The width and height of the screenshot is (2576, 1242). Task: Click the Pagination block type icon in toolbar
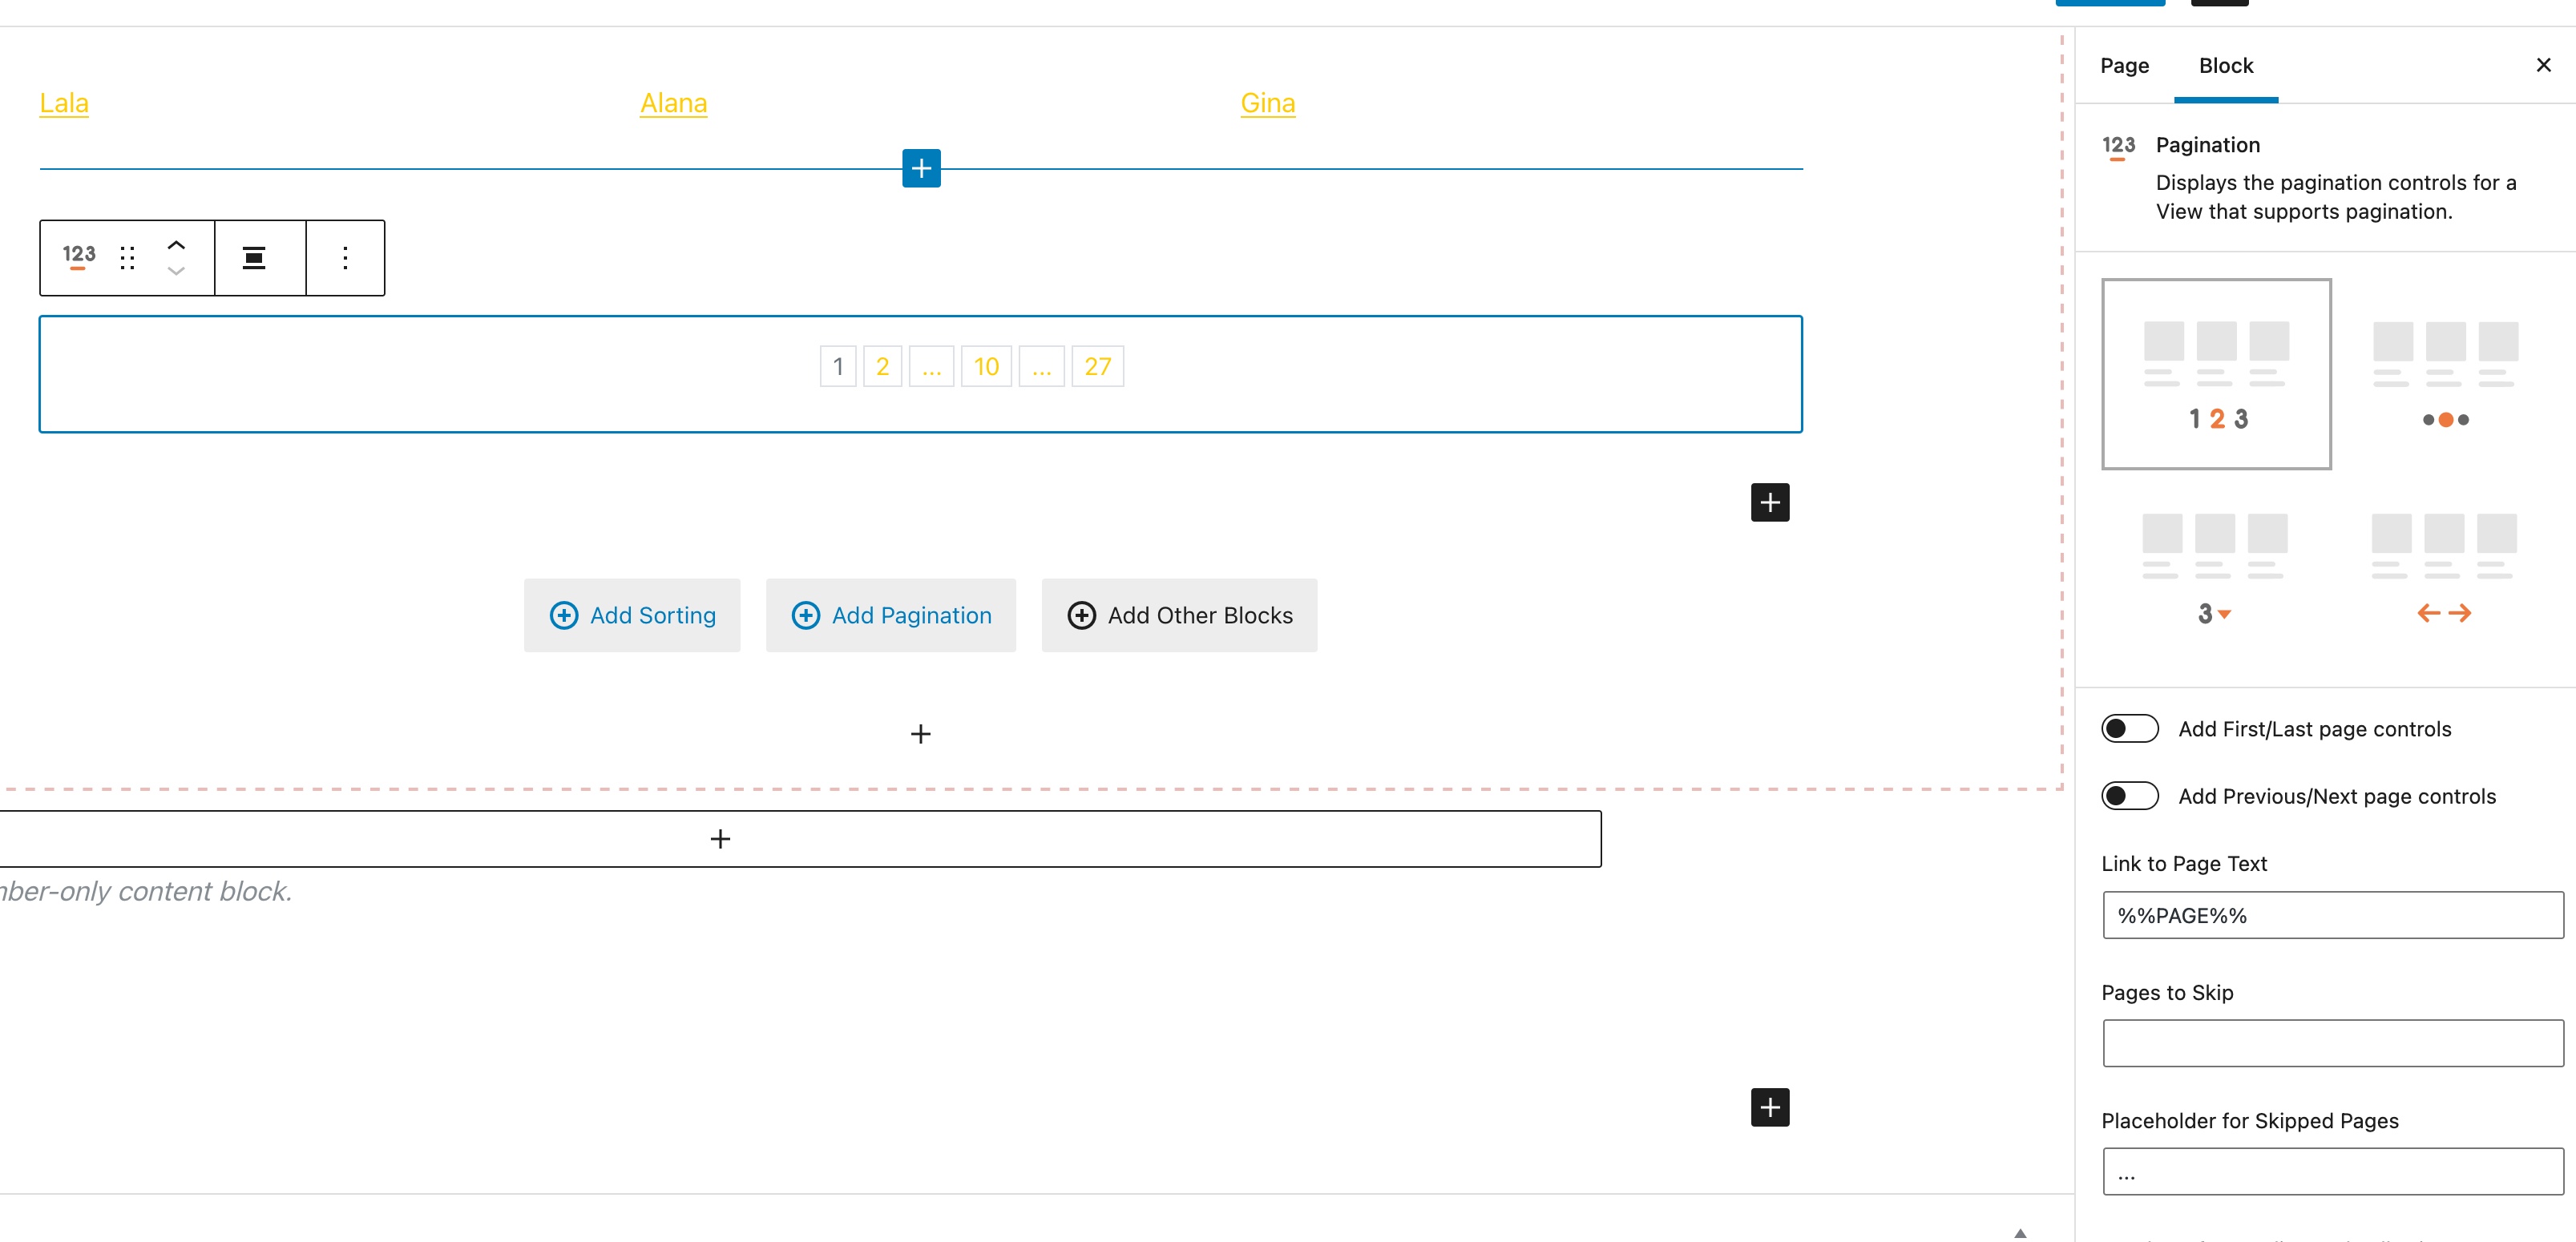coord(79,256)
